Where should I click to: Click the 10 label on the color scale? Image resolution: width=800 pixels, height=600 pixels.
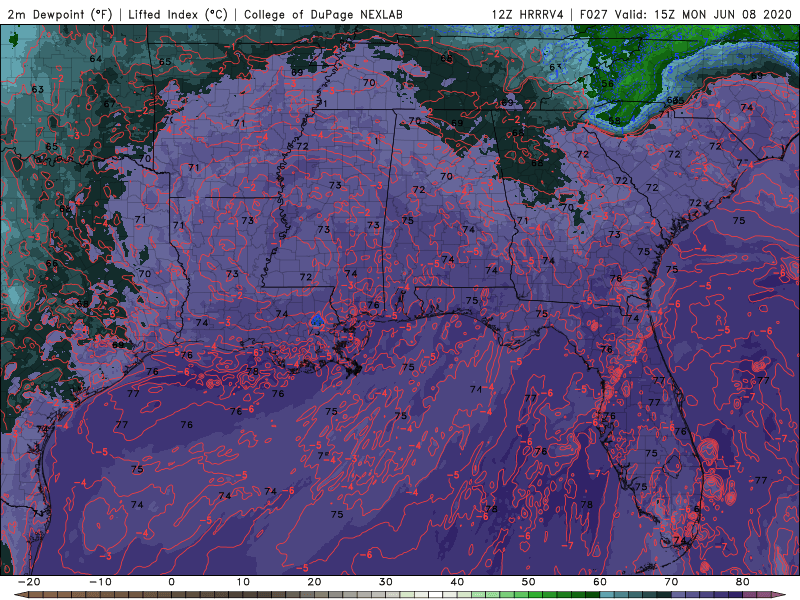pyautogui.click(x=243, y=582)
